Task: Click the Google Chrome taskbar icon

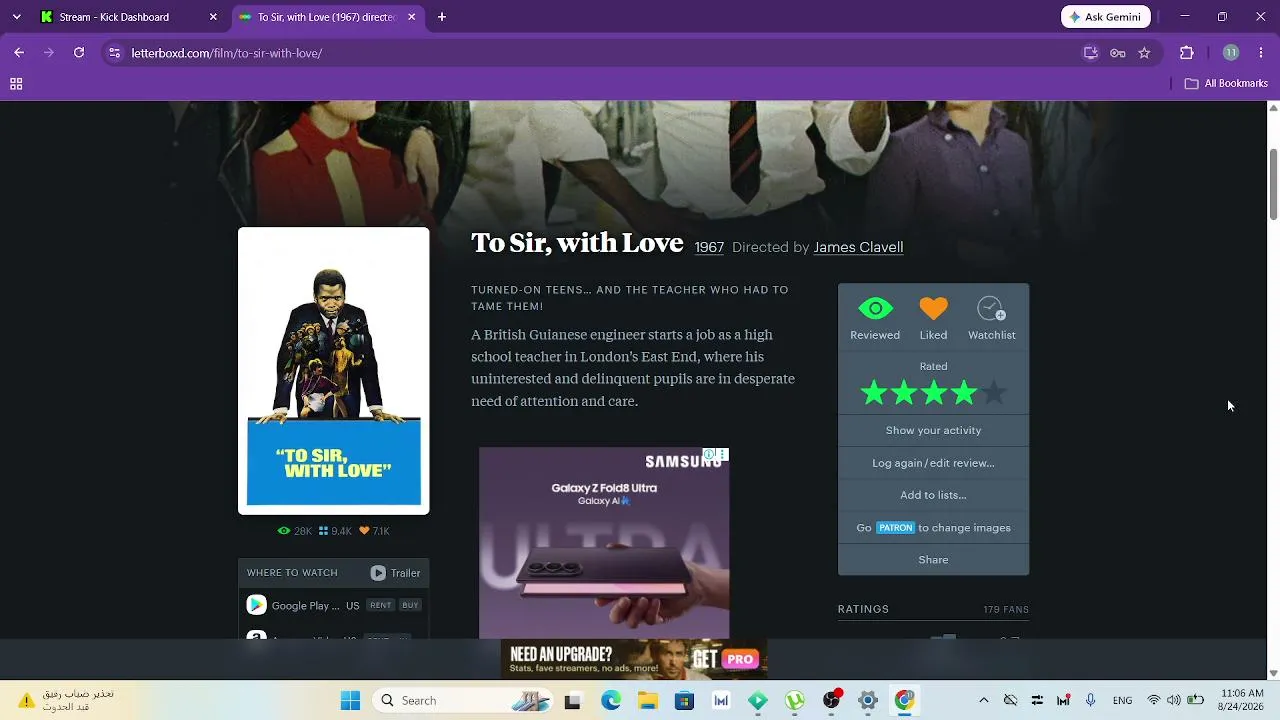Action: click(x=904, y=701)
